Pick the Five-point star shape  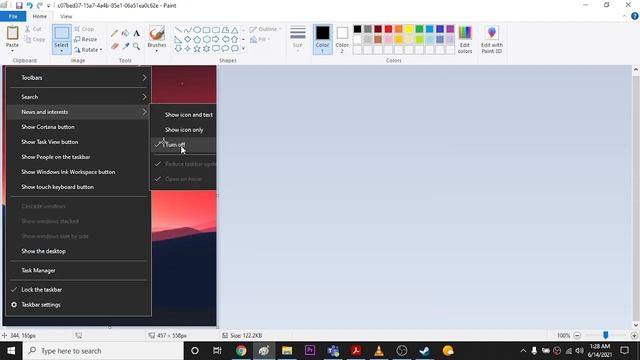197,49
